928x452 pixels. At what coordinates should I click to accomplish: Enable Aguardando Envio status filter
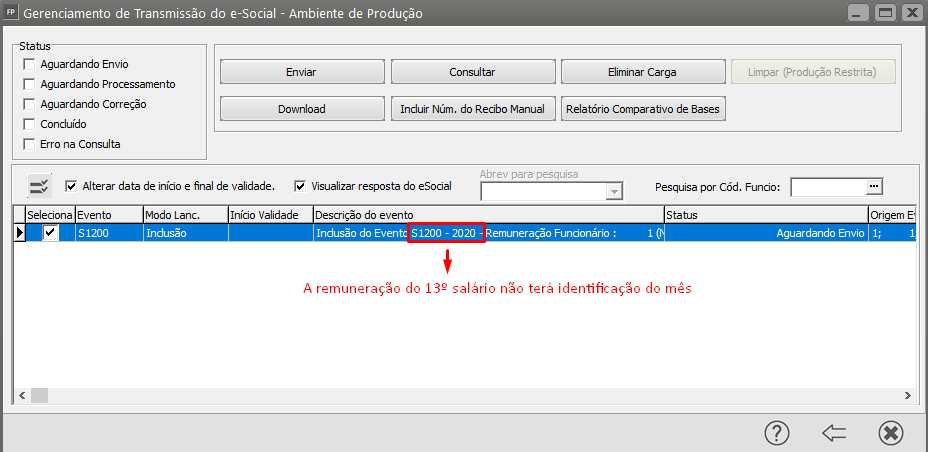pos(28,64)
